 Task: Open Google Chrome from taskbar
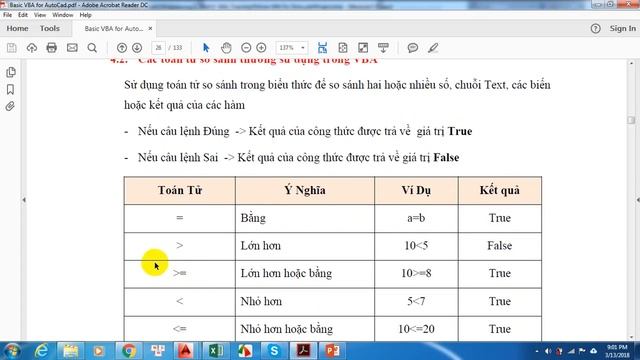[x=128, y=351]
